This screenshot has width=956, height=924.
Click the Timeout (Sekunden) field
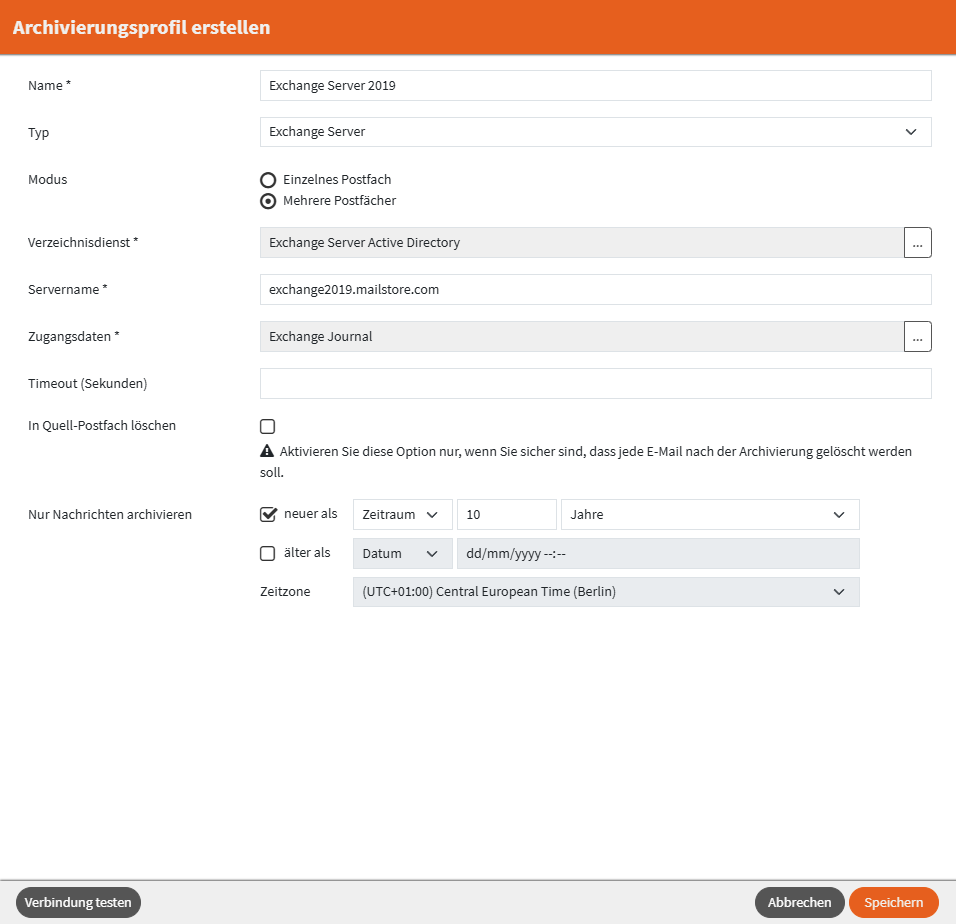point(595,384)
